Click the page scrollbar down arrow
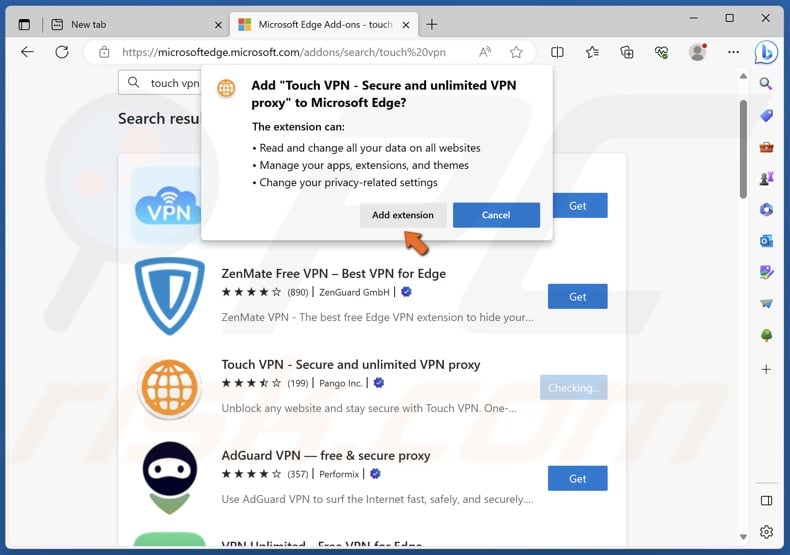This screenshot has height=555, width=790. (743, 537)
